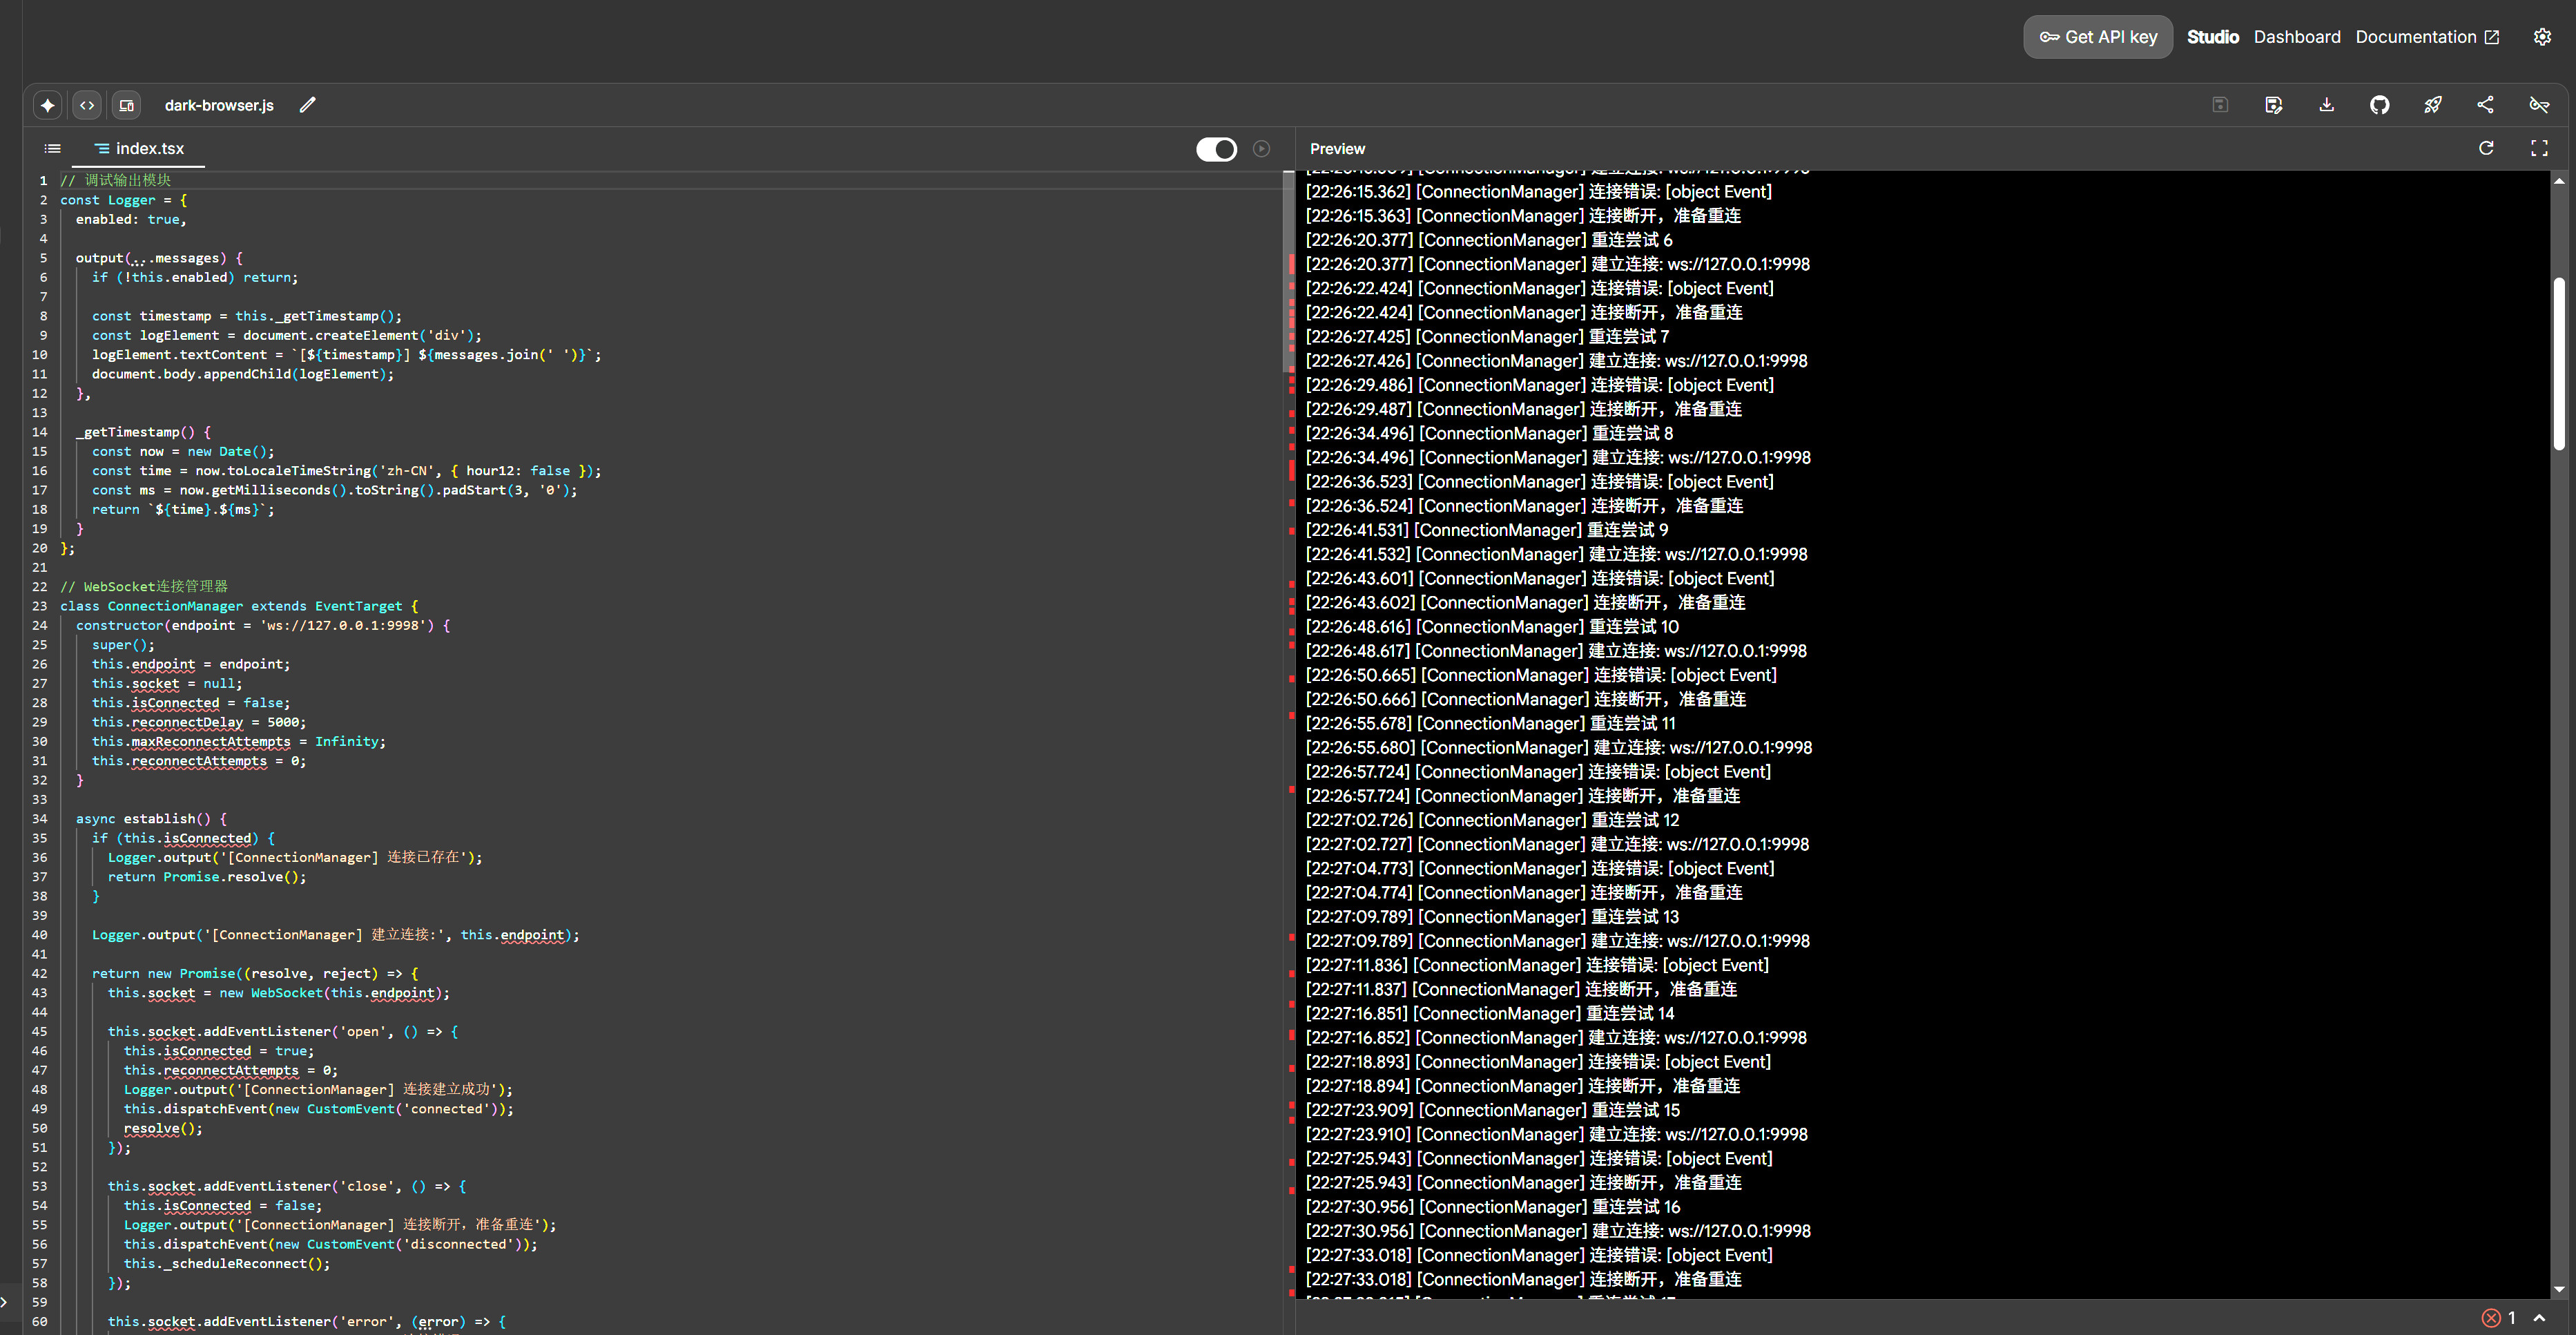Screen dimensions: 2576x1335
Task: Select the index.tsx tab
Action: 140,148
